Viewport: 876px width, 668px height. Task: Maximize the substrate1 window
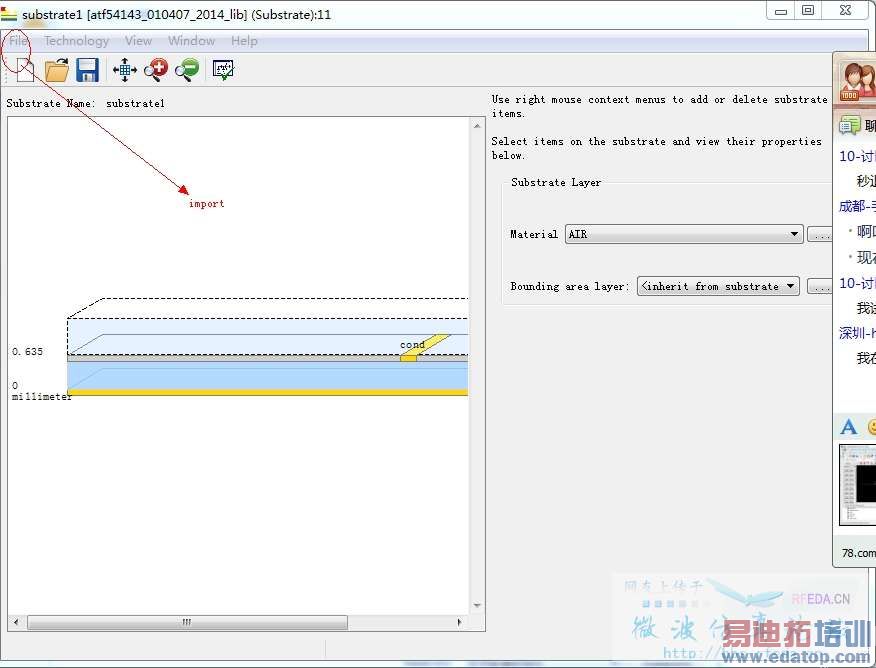(x=808, y=11)
